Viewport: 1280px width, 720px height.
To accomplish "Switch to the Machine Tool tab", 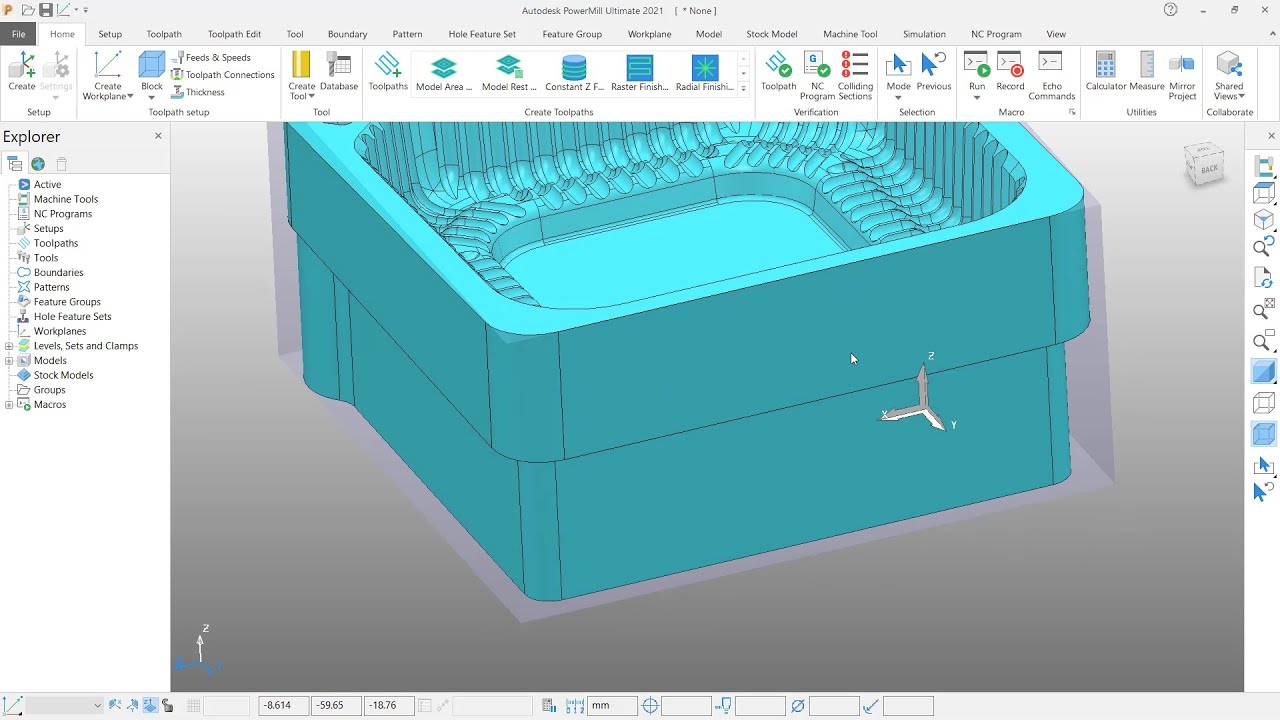I will tap(850, 34).
